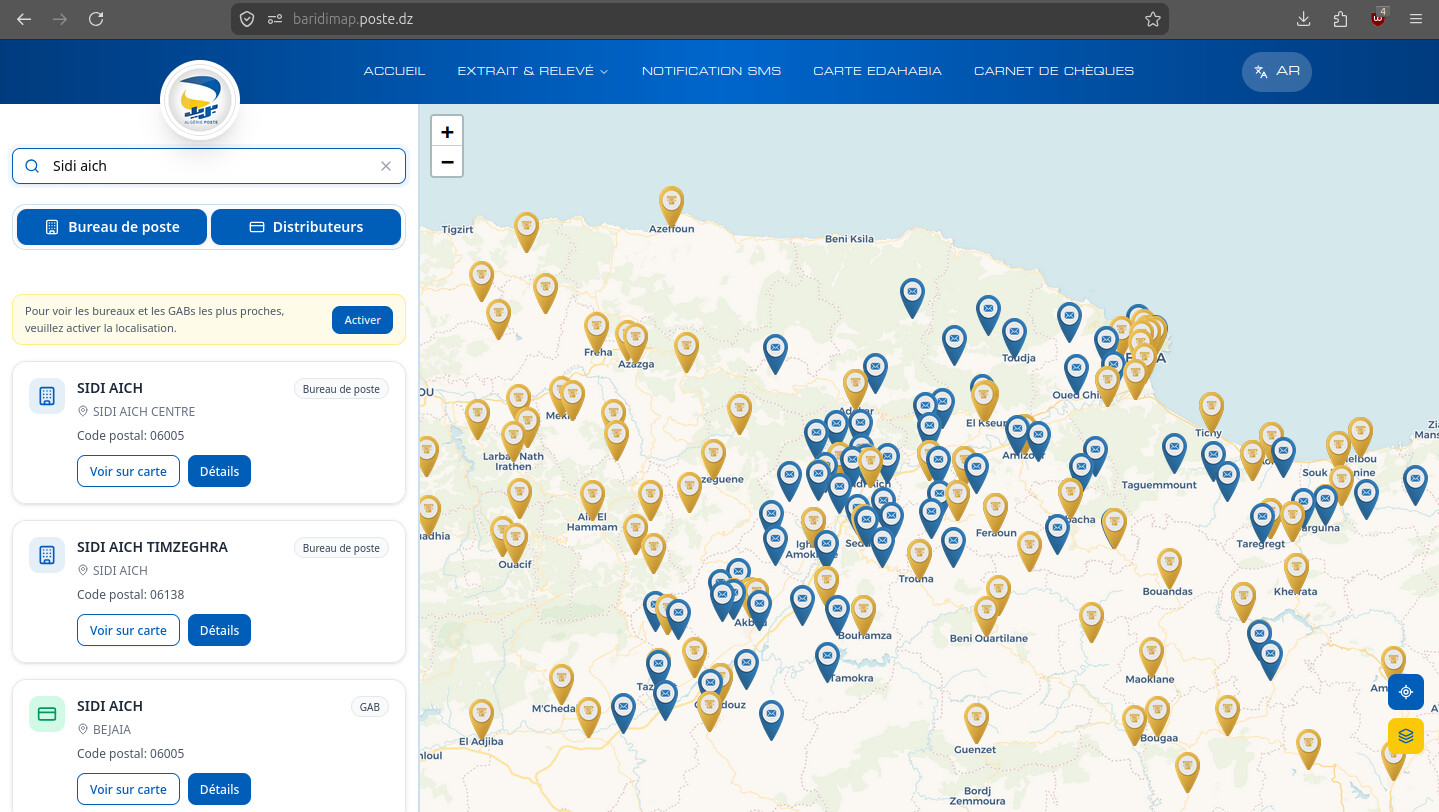Open the browser hamburger menu

click(1415, 19)
